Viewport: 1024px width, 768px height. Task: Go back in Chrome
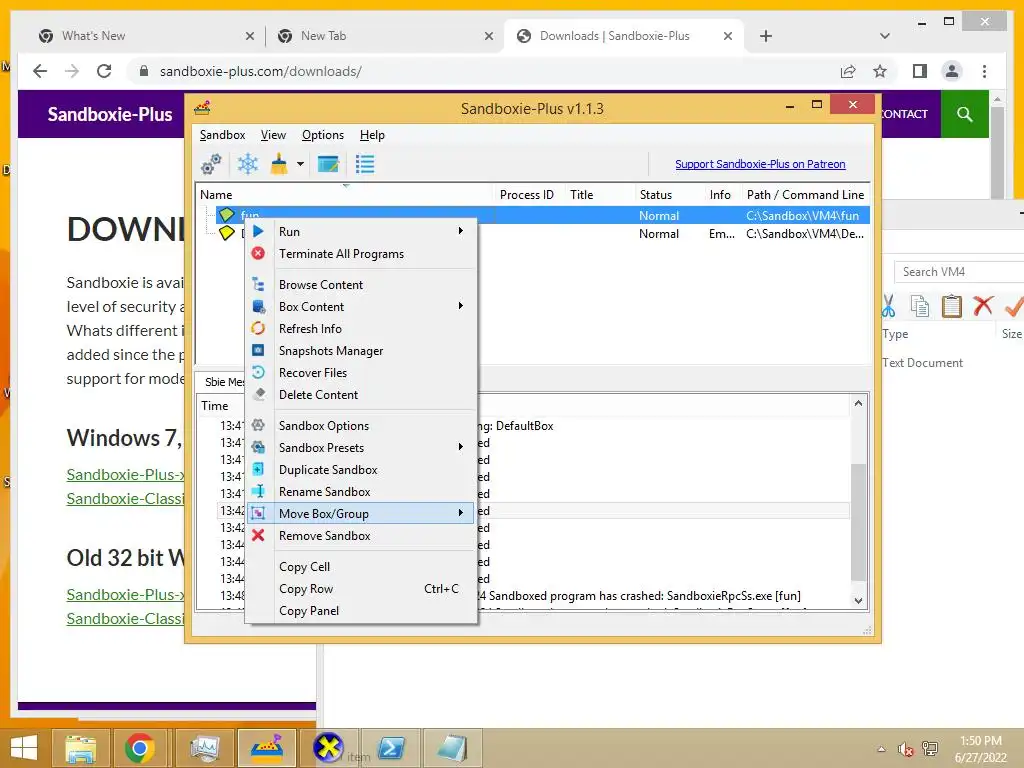pos(40,71)
